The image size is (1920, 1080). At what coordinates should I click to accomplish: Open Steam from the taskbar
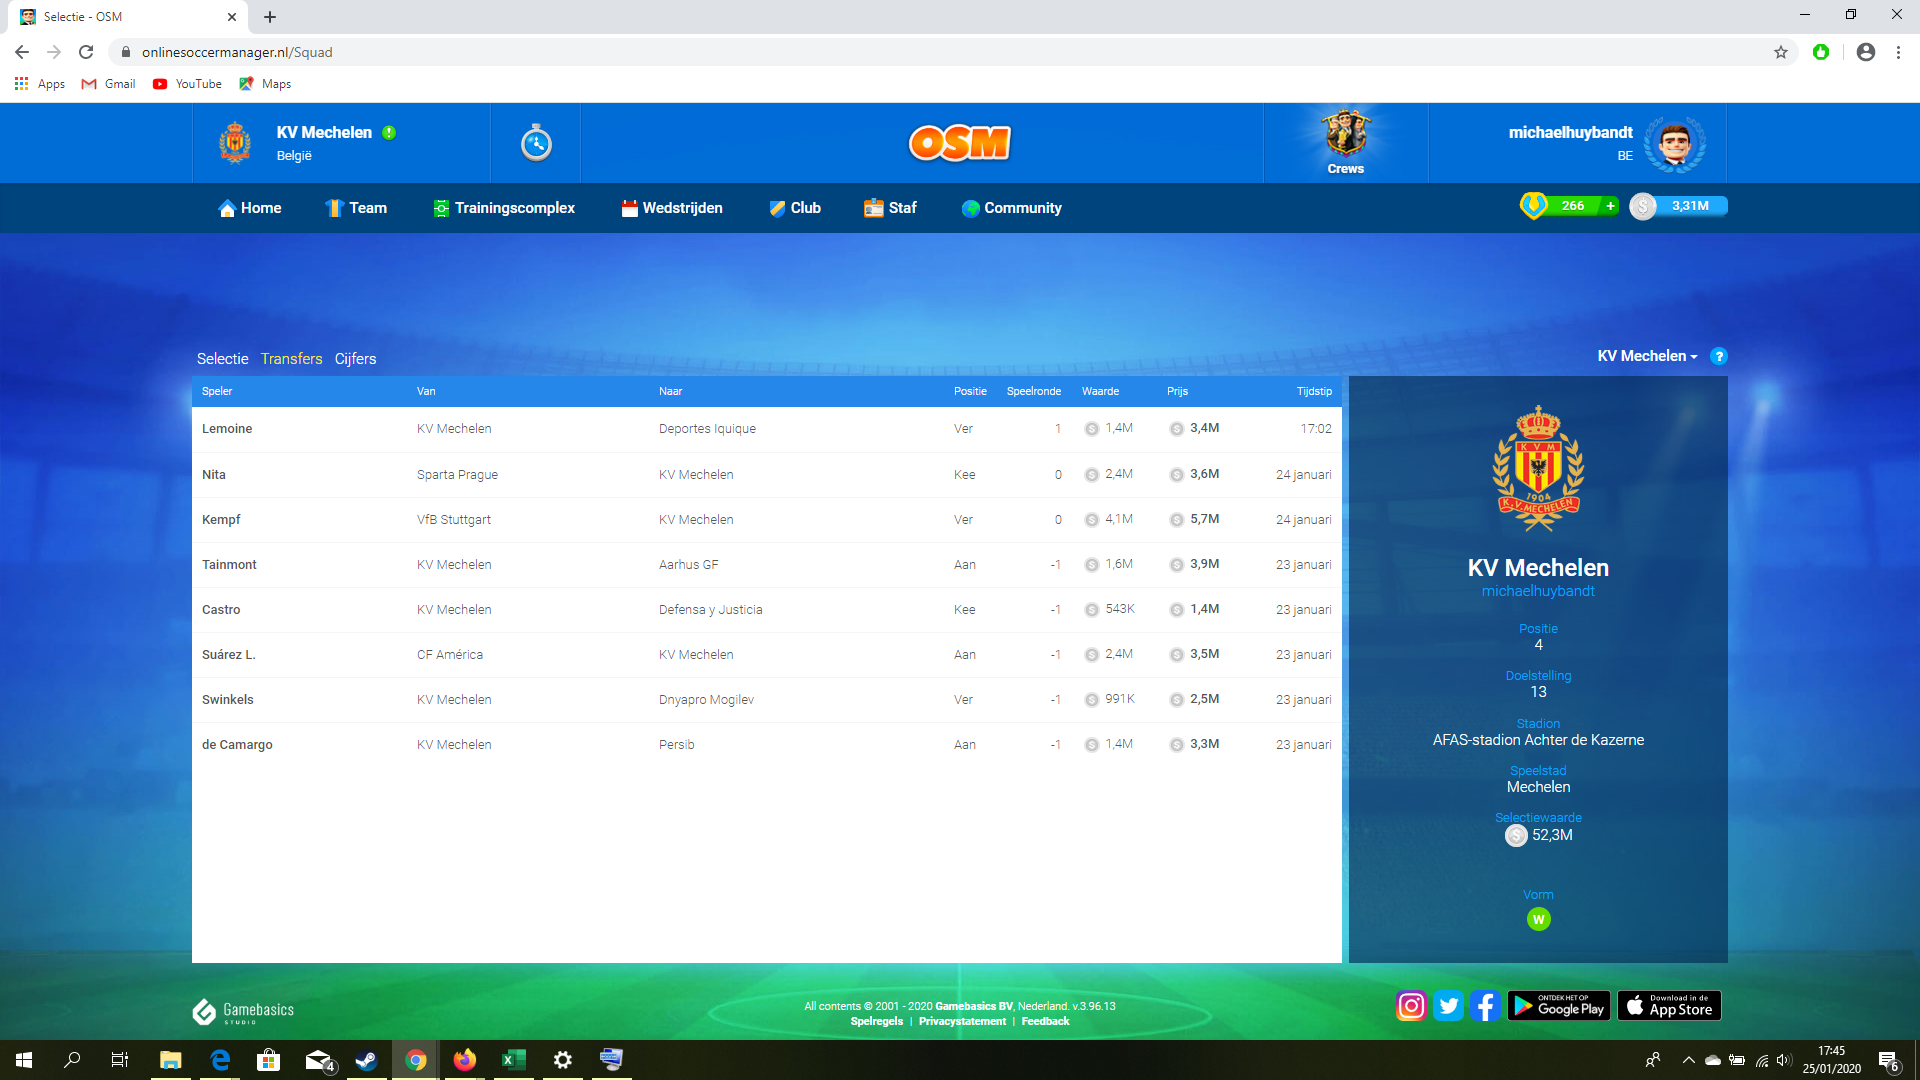click(x=366, y=1060)
